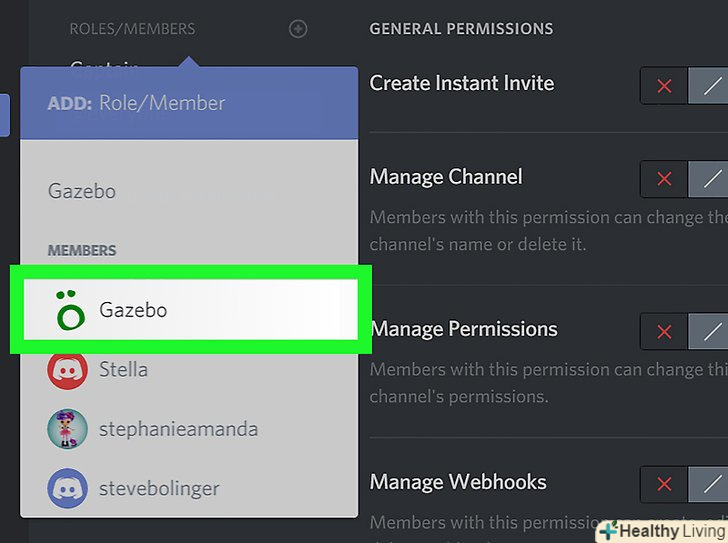Choose Stella's name from the members list

tap(123, 370)
